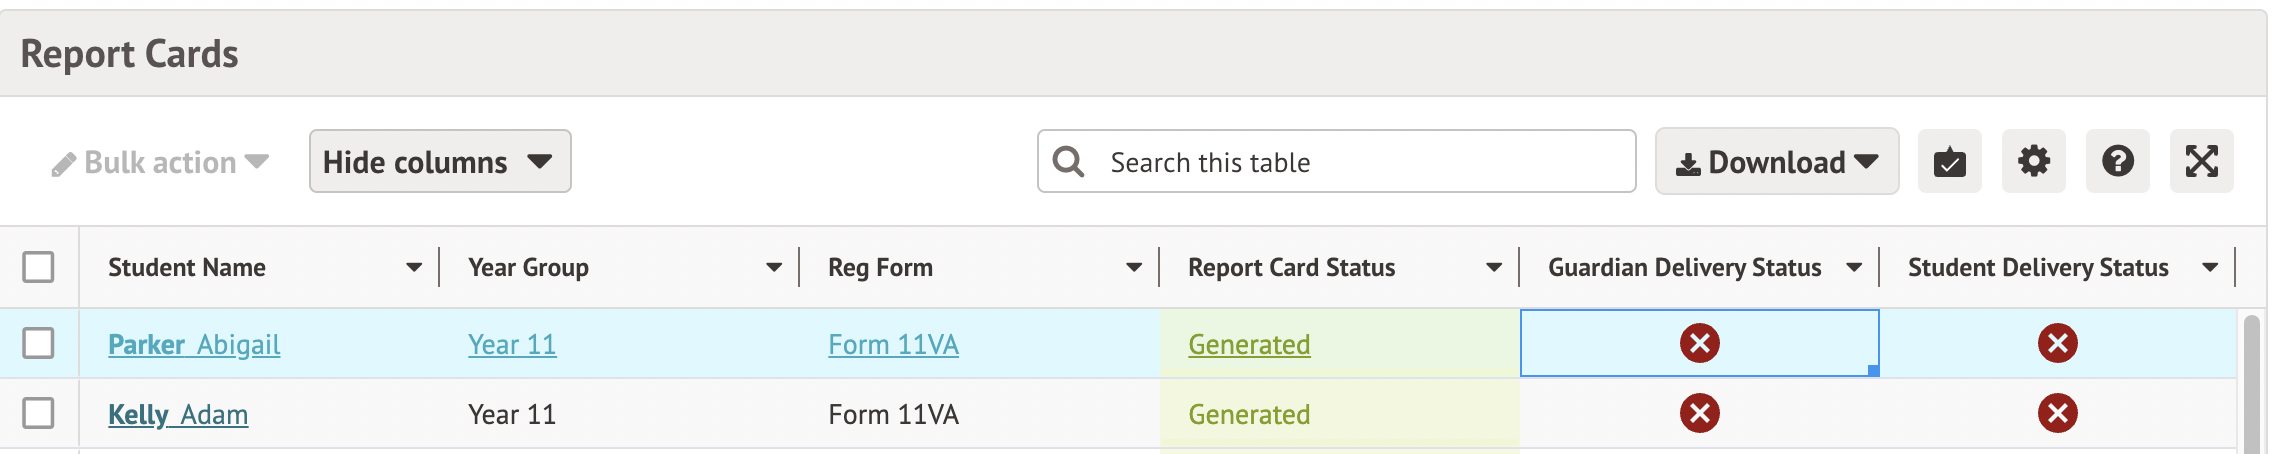The image size is (2288, 454).
Task: Select the Kelly Adam row checkbox
Action: coord(38,413)
